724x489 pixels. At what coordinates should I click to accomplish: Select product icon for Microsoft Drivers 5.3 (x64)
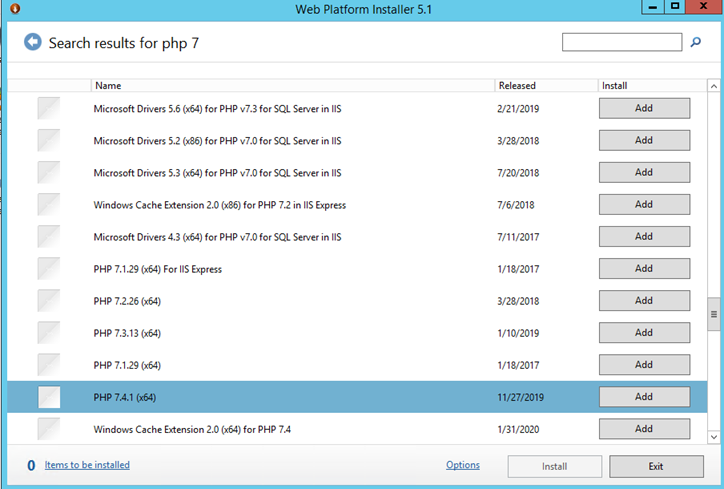[49, 173]
